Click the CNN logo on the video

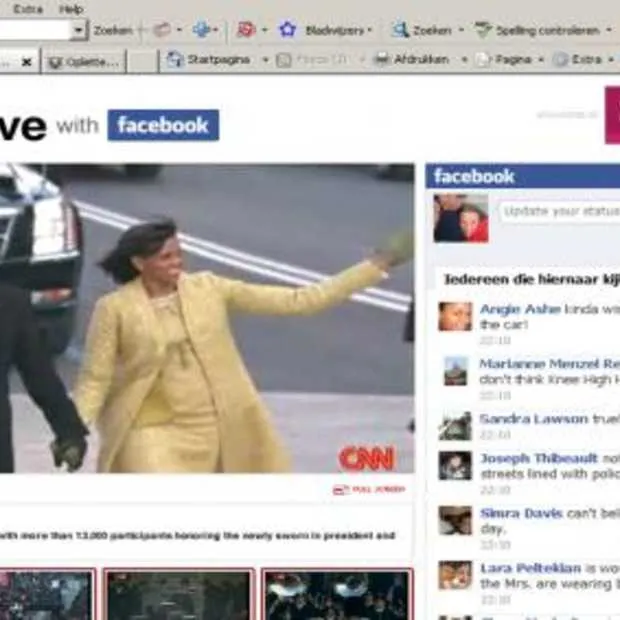click(367, 458)
